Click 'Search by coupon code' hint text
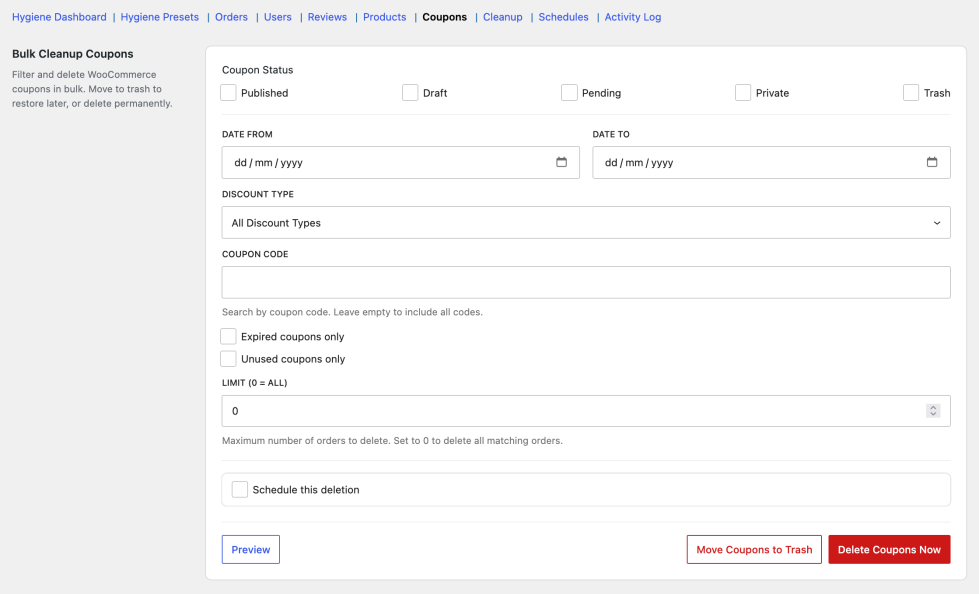Image resolution: width=979 pixels, height=594 pixels. click(x=352, y=312)
